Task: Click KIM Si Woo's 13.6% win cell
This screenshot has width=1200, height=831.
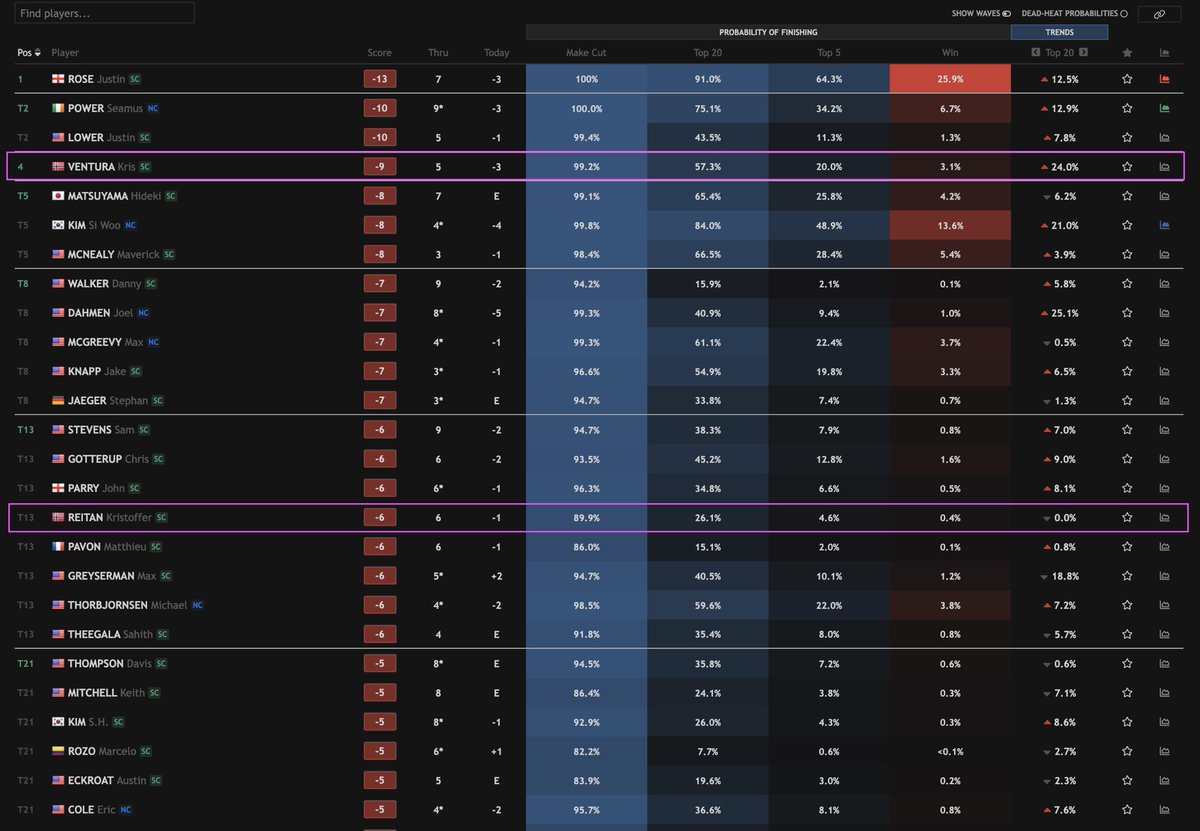Action: tap(950, 225)
